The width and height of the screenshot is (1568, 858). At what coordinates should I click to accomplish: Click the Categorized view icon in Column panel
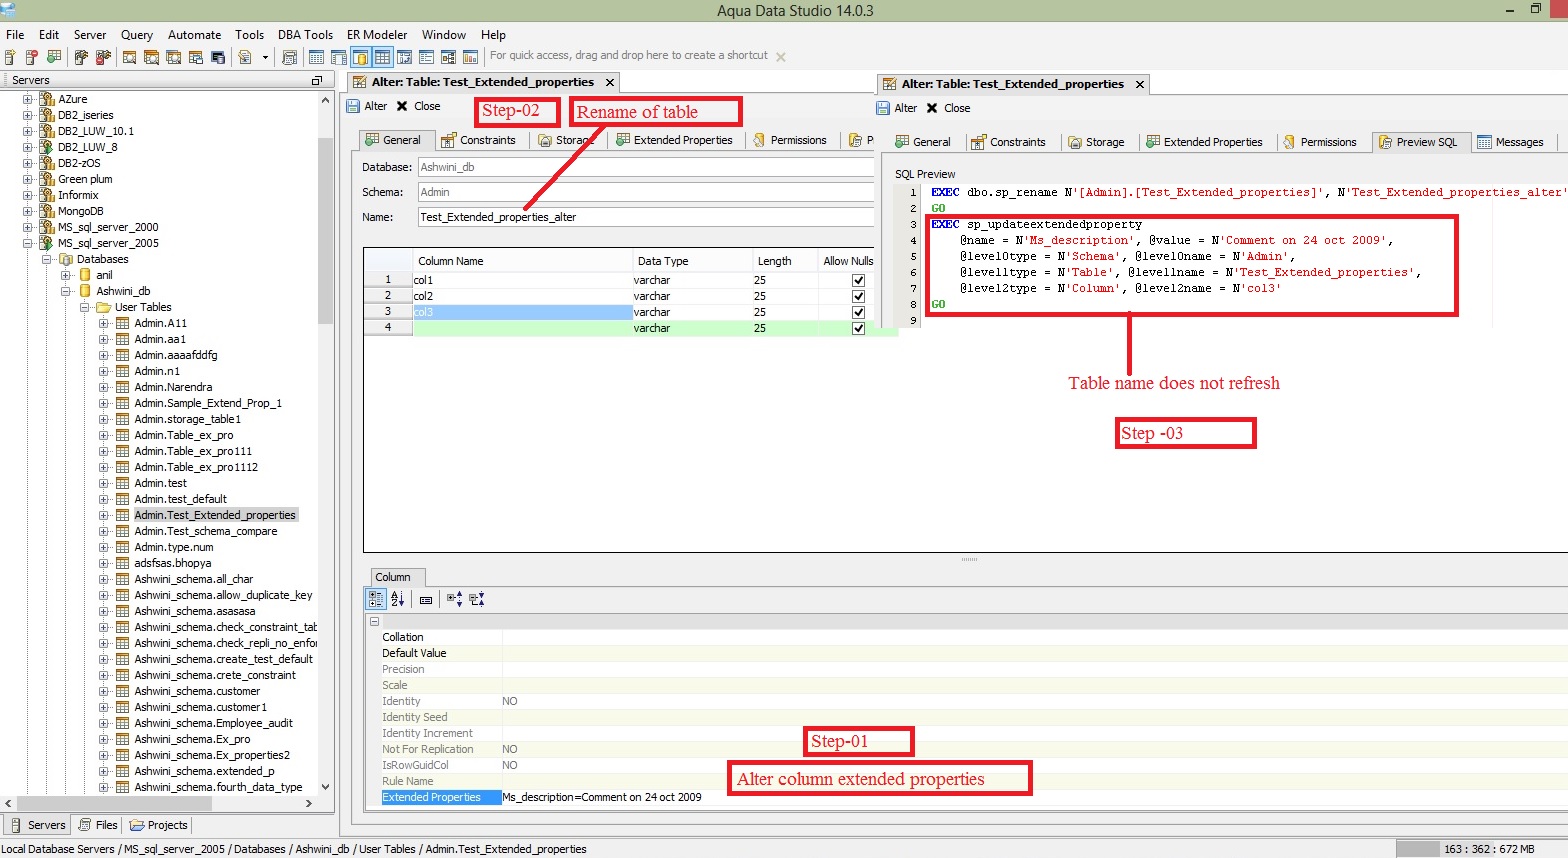pos(376,599)
